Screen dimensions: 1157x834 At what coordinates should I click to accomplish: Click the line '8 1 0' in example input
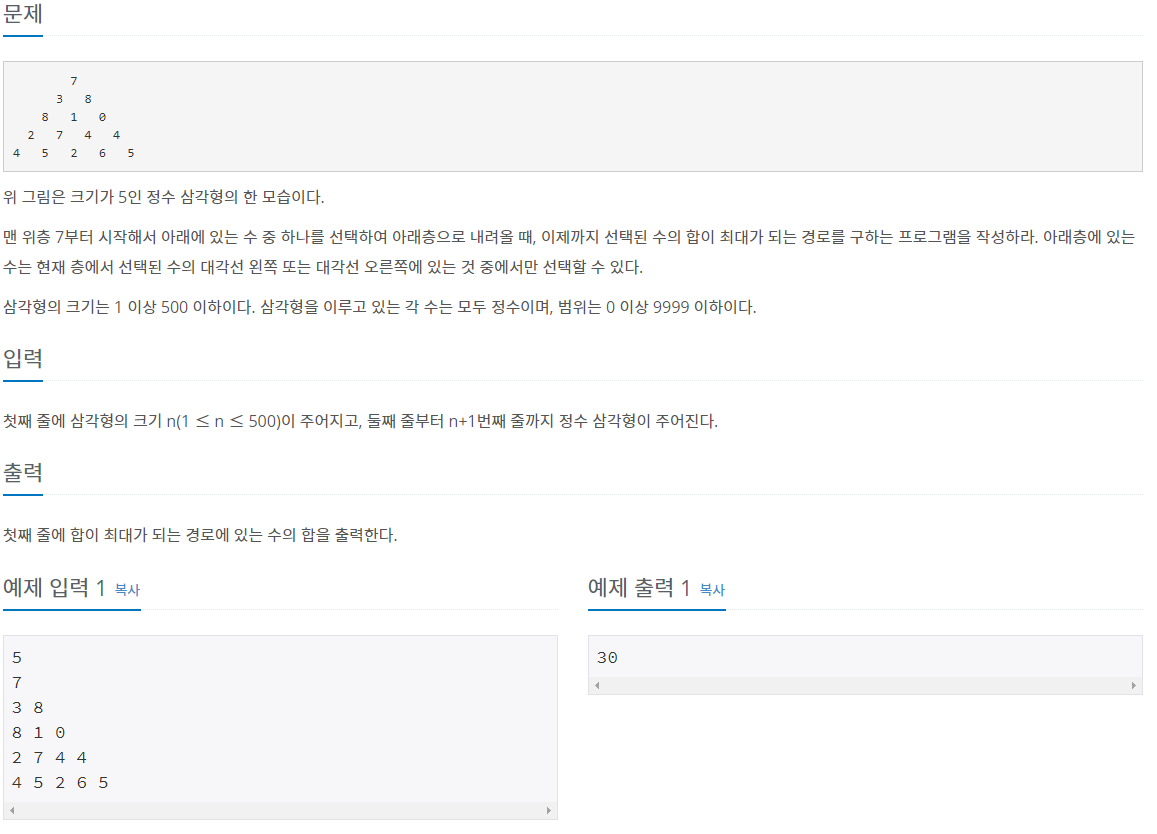(x=38, y=733)
